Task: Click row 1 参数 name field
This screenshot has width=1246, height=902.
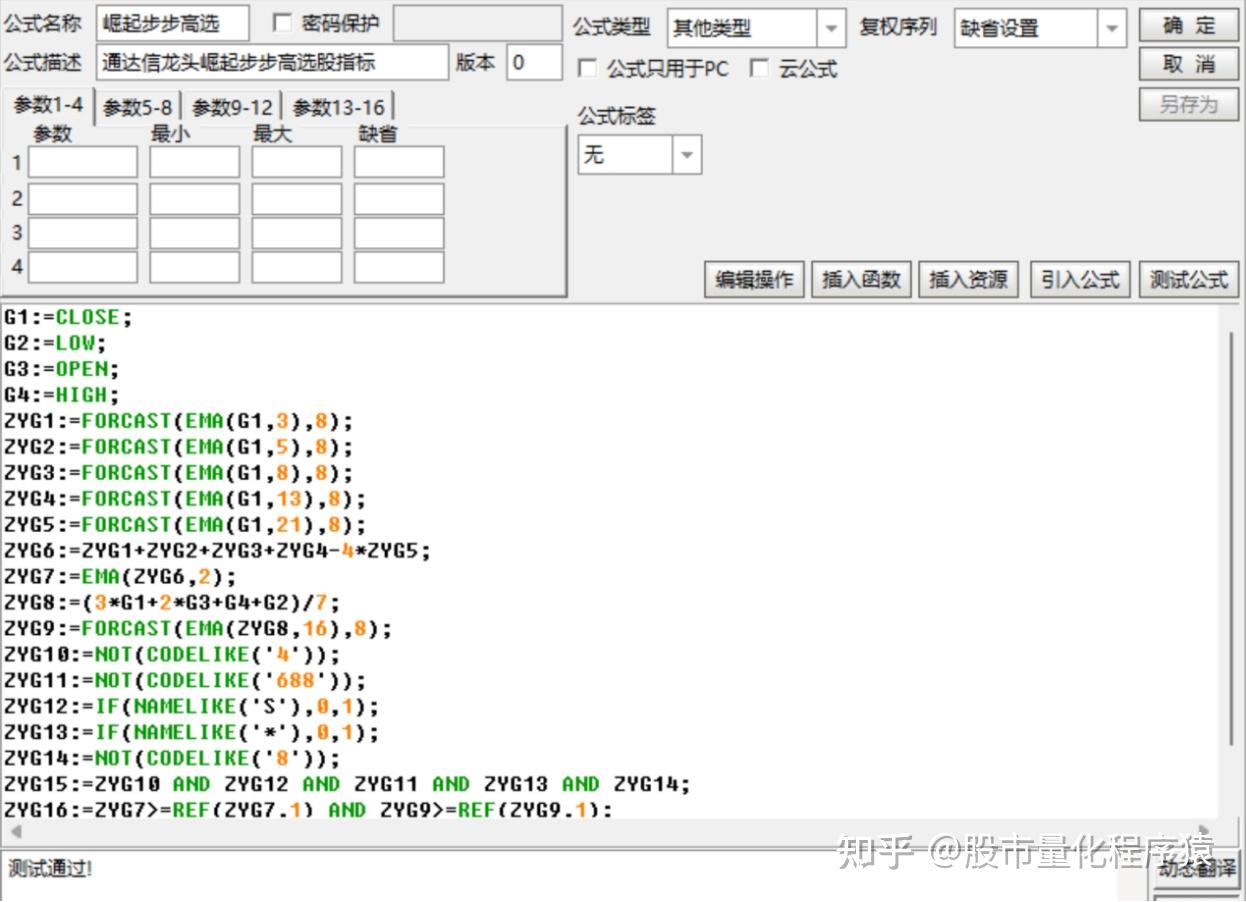Action: [x=83, y=162]
